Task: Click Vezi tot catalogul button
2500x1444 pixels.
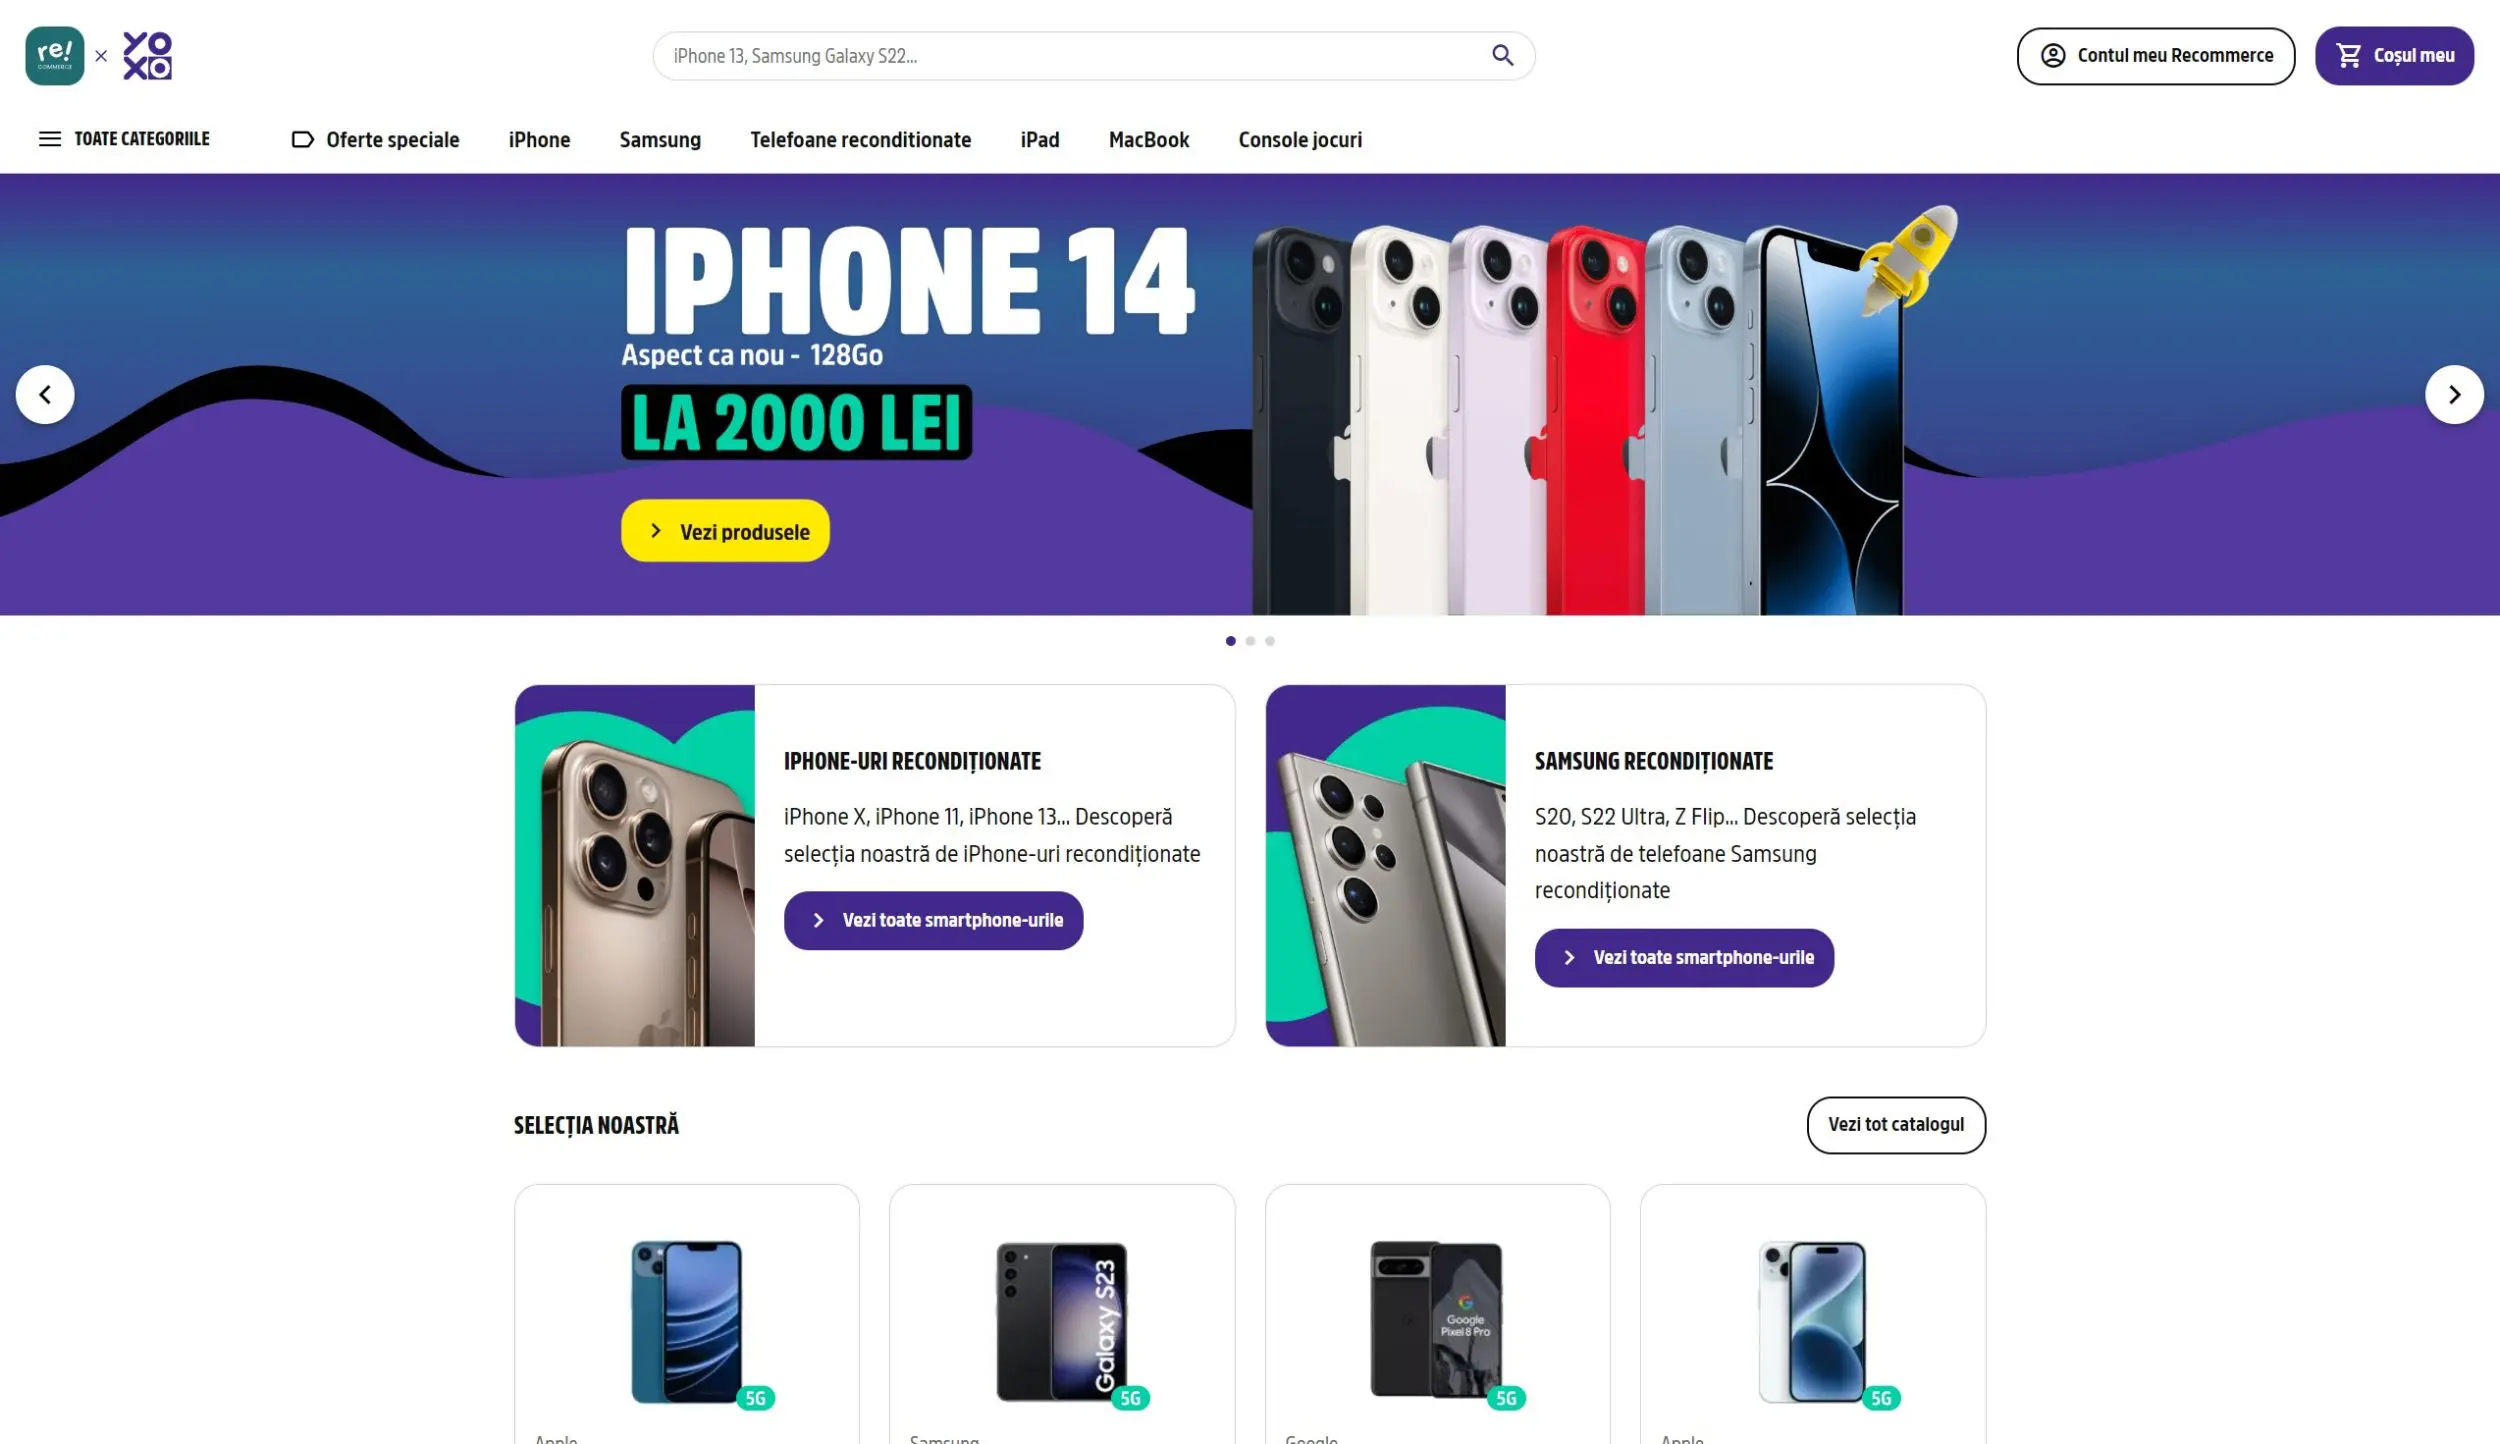Action: click(1896, 1125)
